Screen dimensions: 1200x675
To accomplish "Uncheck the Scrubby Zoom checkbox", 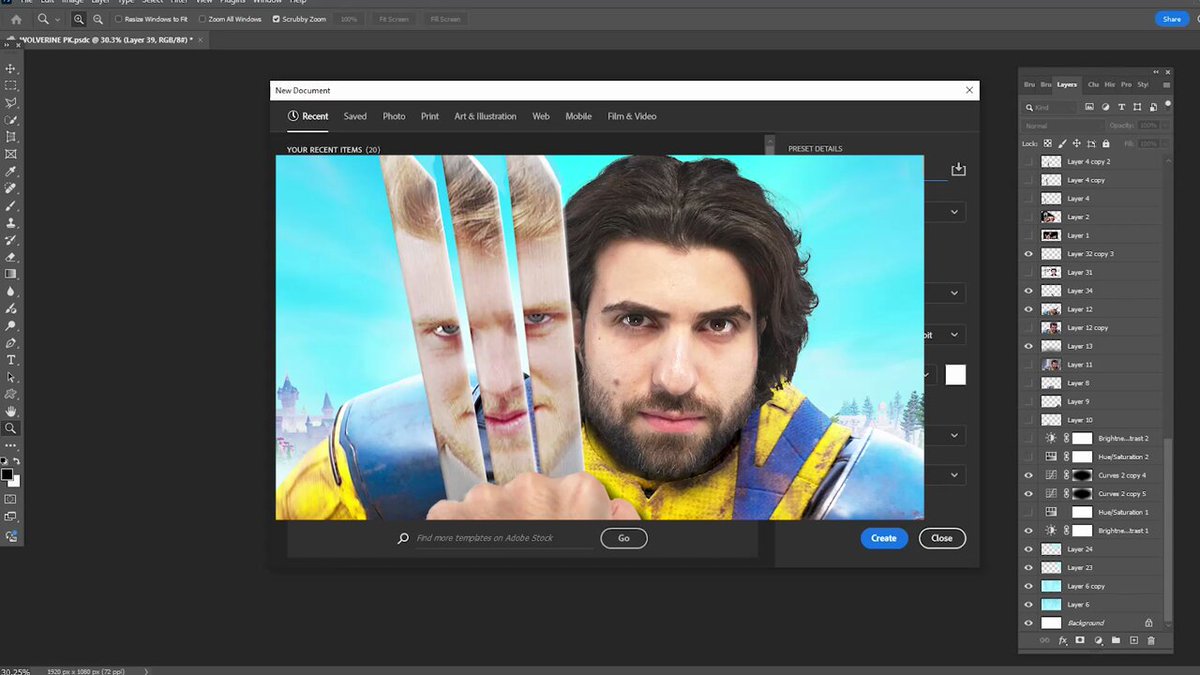I will [x=277, y=19].
